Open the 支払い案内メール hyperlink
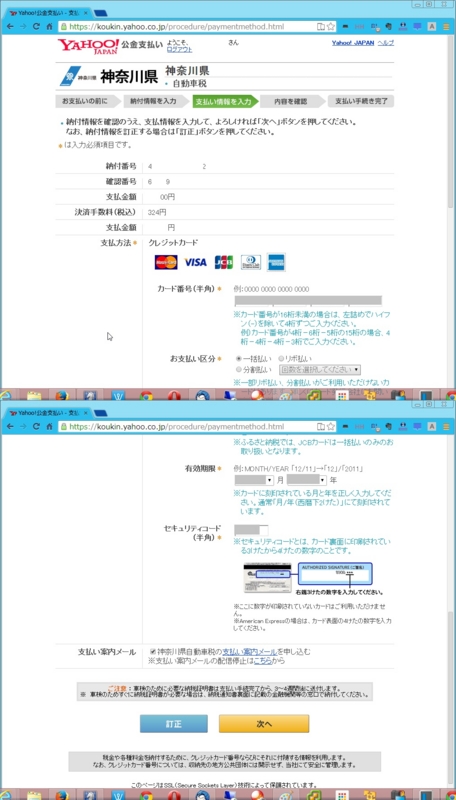456x800 pixels. point(250,652)
